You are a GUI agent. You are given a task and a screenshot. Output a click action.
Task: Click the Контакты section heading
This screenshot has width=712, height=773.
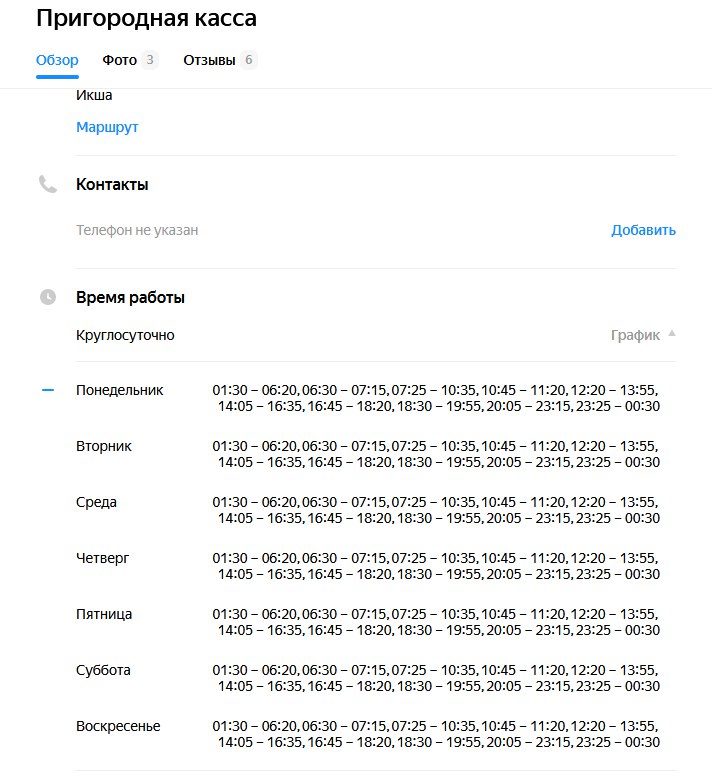tap(112, 184)
